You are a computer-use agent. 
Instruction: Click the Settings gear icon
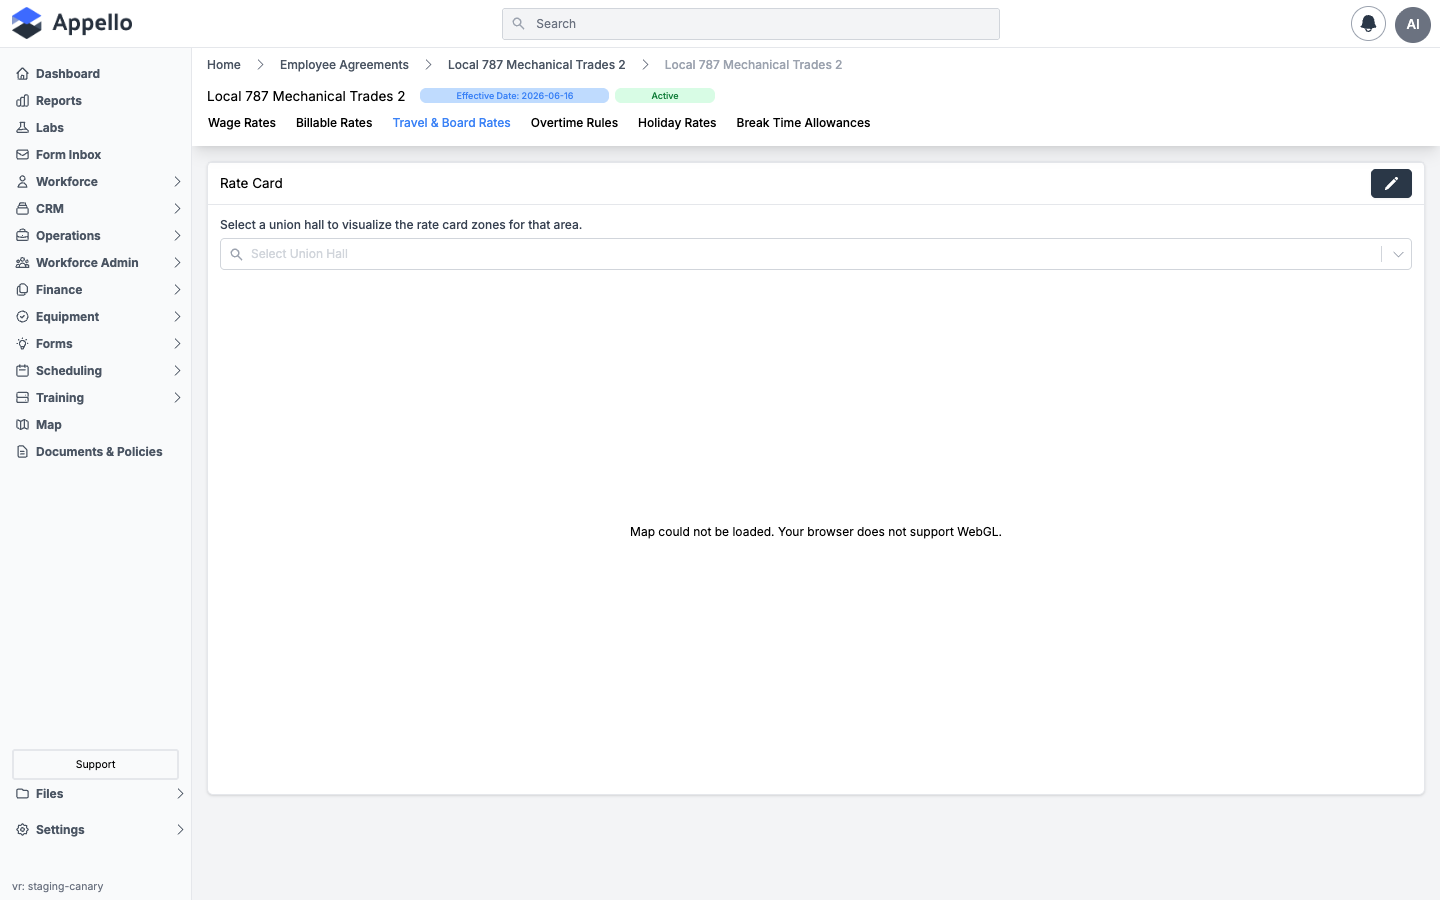[x=22, y=830]
